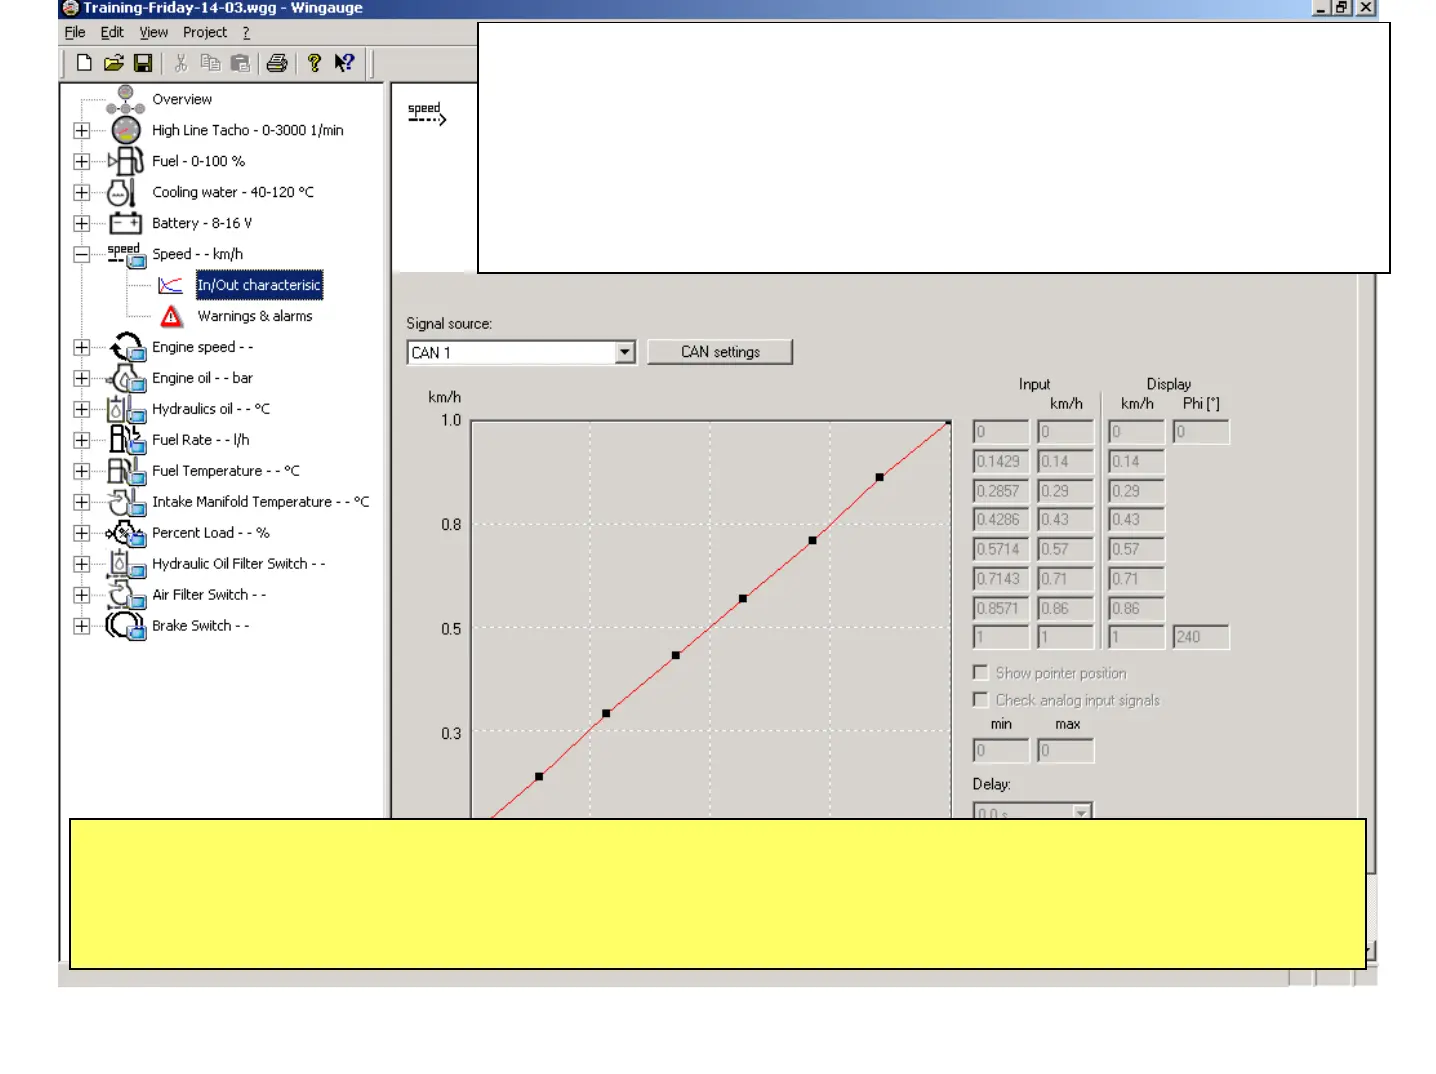Click the Paste toolbar icon
The height and width of the screenshot is (1074, 1436).
(240, 63)
